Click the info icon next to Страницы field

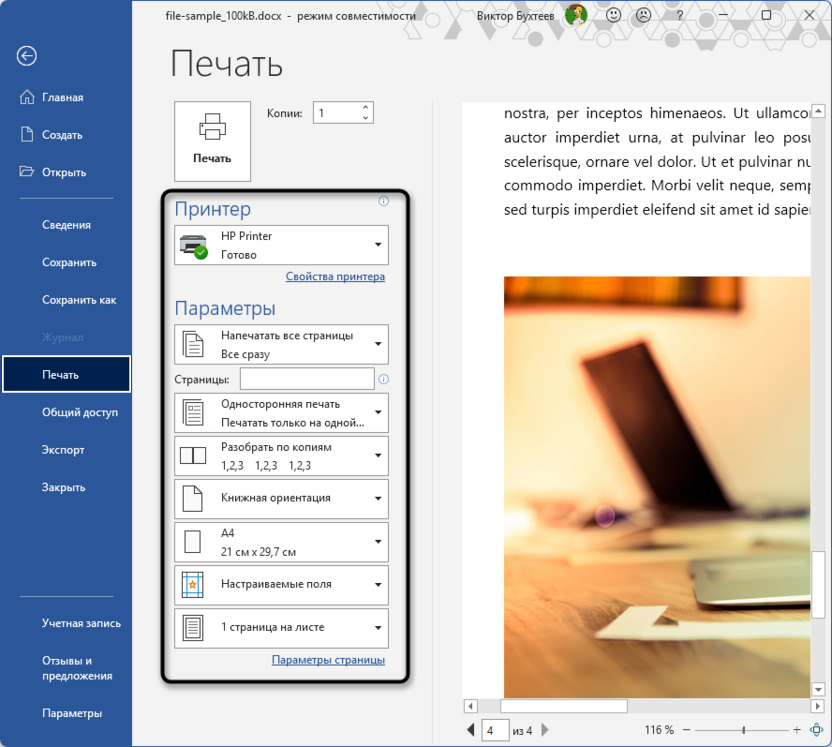384,379
